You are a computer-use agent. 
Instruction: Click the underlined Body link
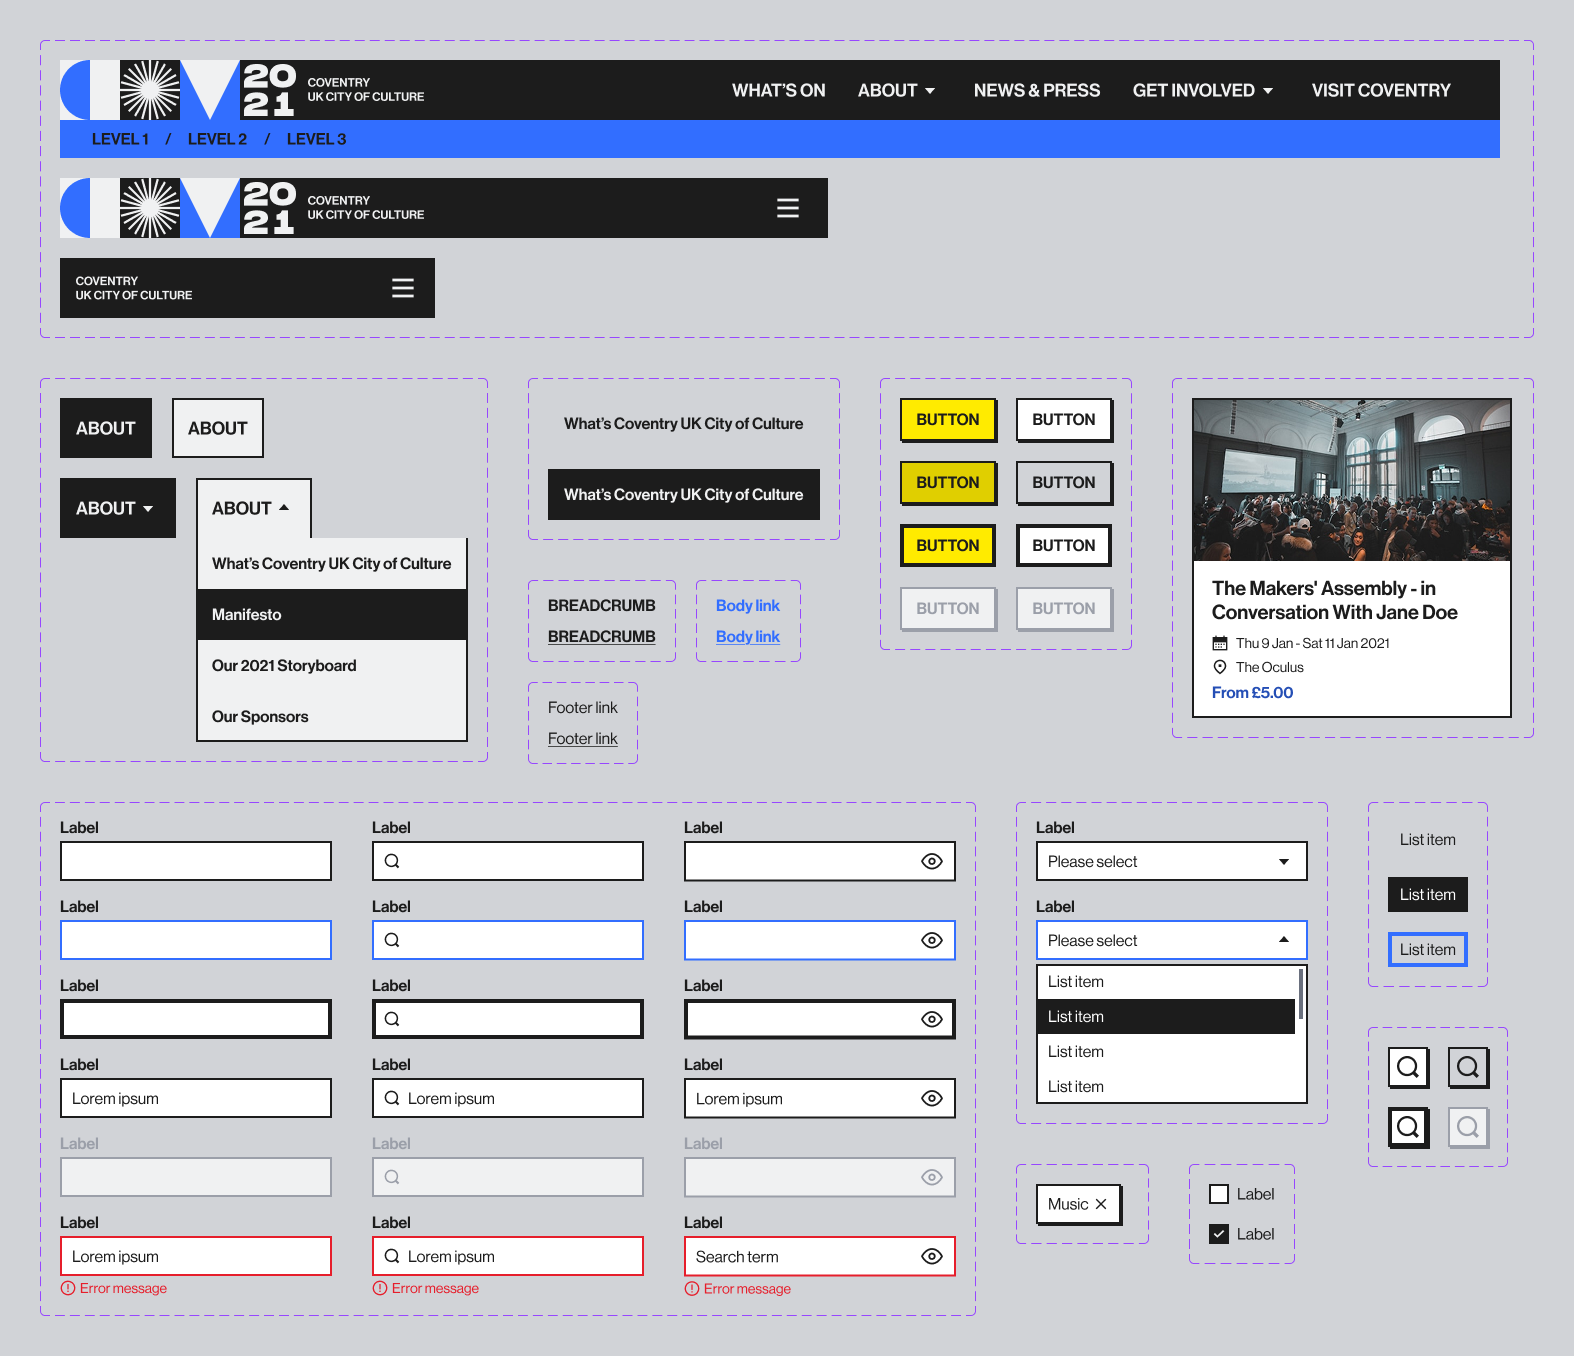point(747,637)
